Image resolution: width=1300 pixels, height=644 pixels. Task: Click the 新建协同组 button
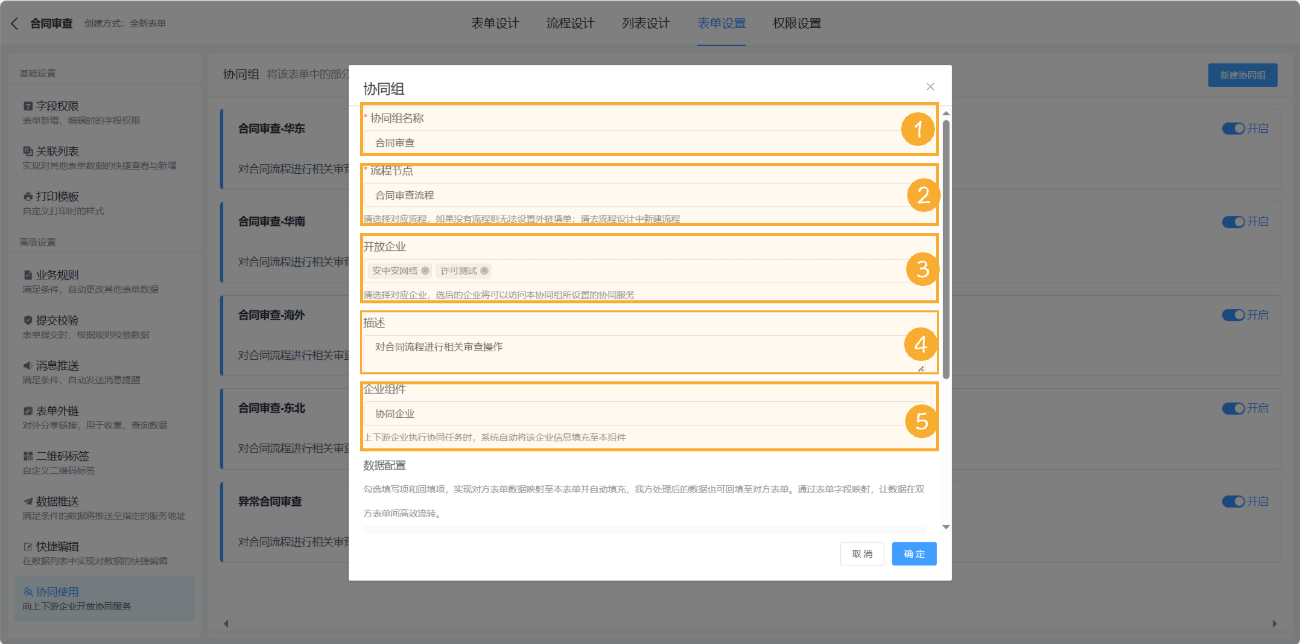tap(1241, 75)
